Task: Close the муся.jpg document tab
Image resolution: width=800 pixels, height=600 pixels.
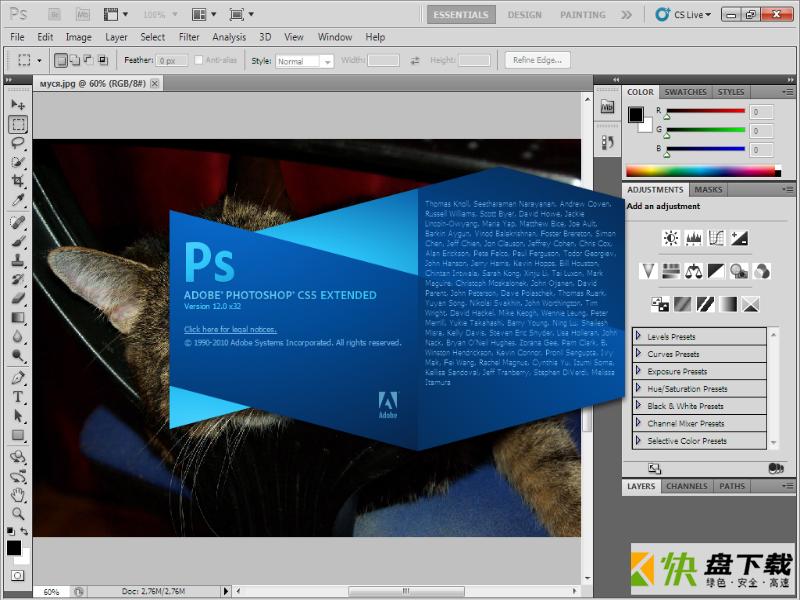Action: coord(155,83)
